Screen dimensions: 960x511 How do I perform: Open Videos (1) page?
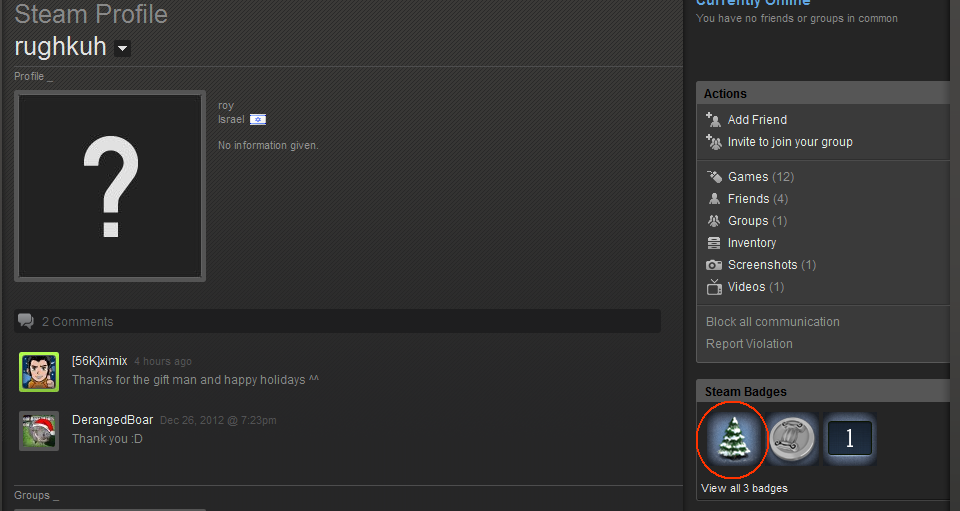pyautogui.click(x=756, y=287)
